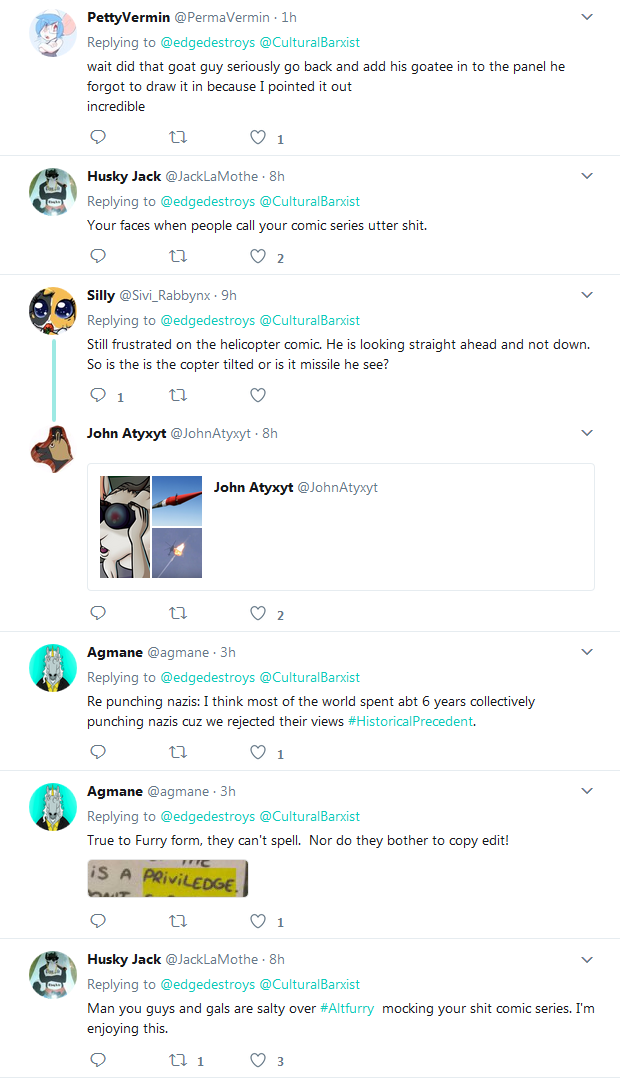Retweet PettyVermin's goatee tweet
This screenshot has height=1083, width=620.
coord(178,137)
